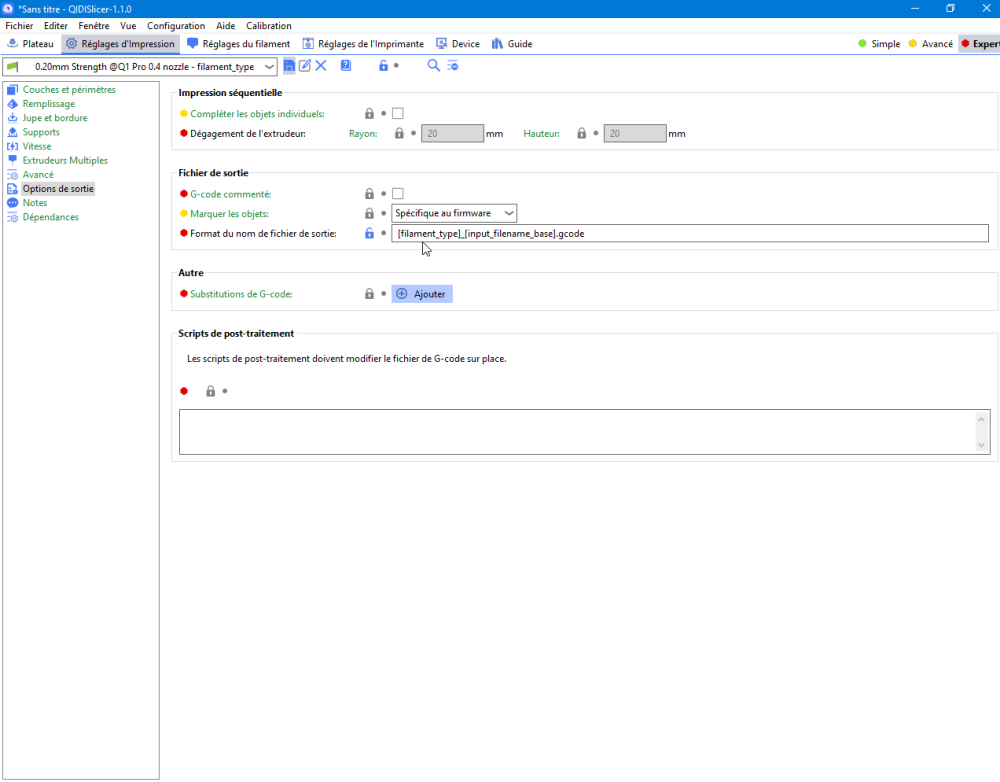The width and height of the screenshot is (1000, 782).
Task: Click blue unlocked padlock for output filename format
Action: coord(369,233)
